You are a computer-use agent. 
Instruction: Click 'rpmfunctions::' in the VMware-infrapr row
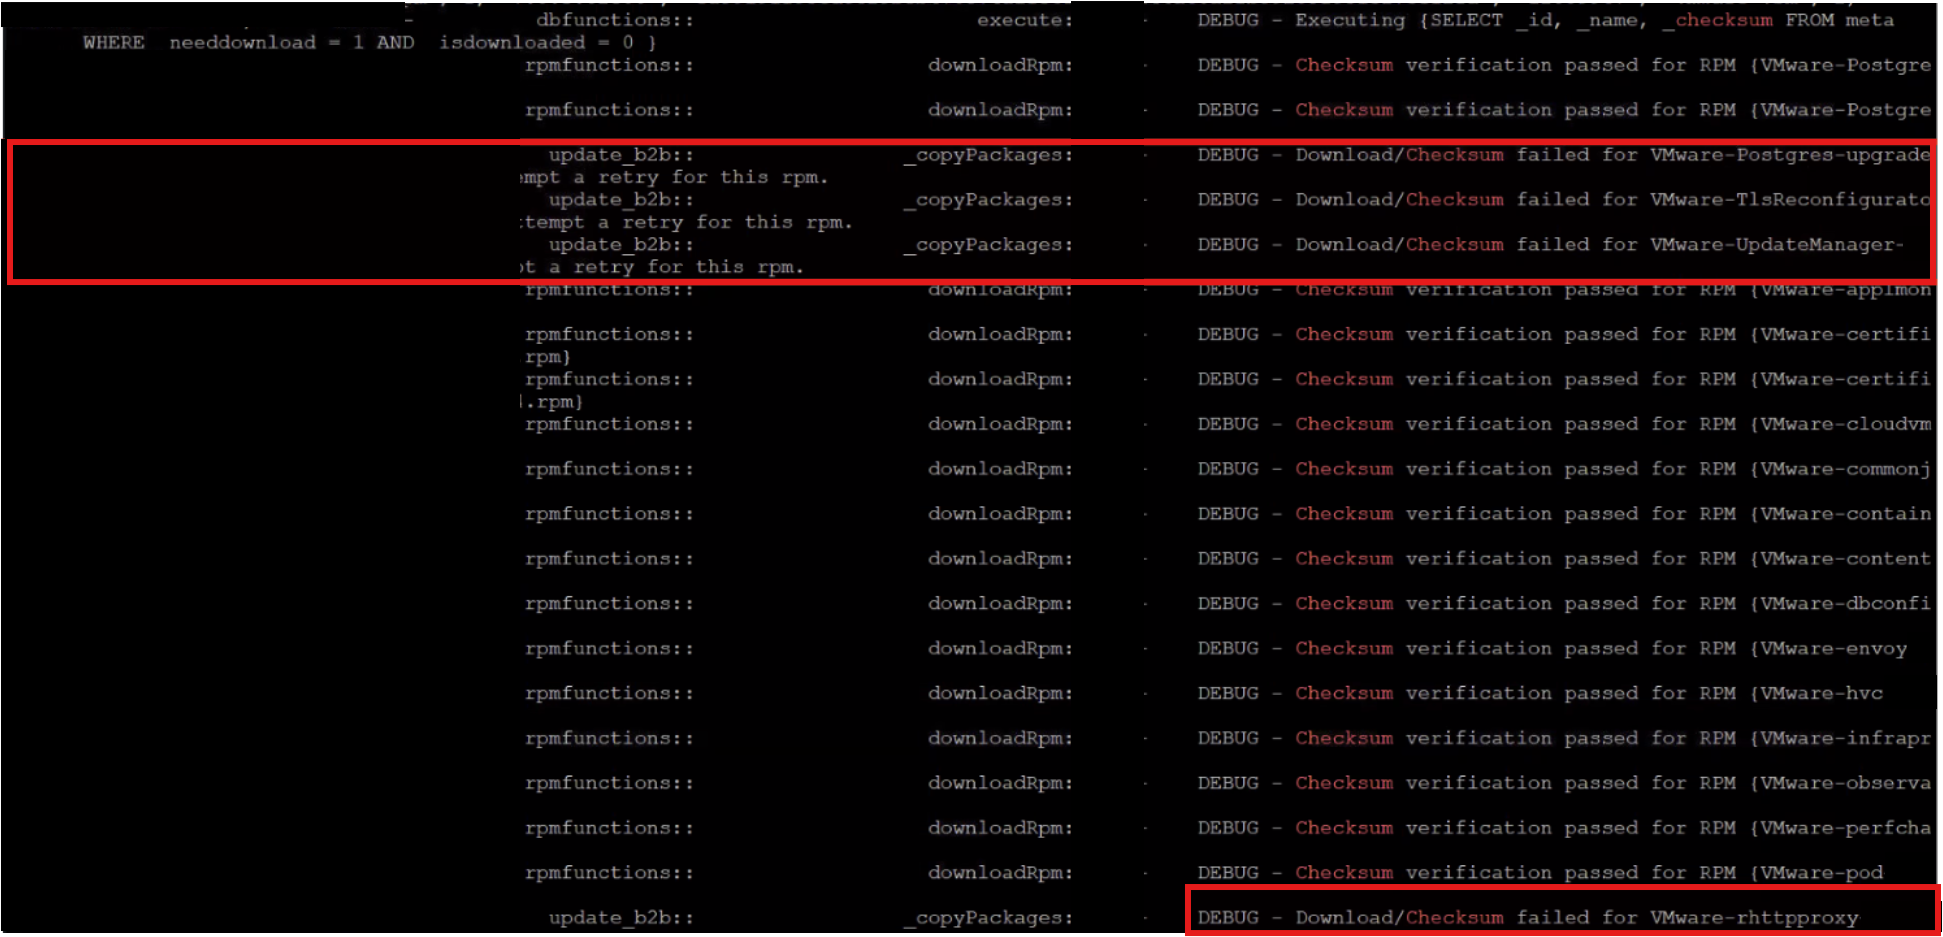[609, 739]
